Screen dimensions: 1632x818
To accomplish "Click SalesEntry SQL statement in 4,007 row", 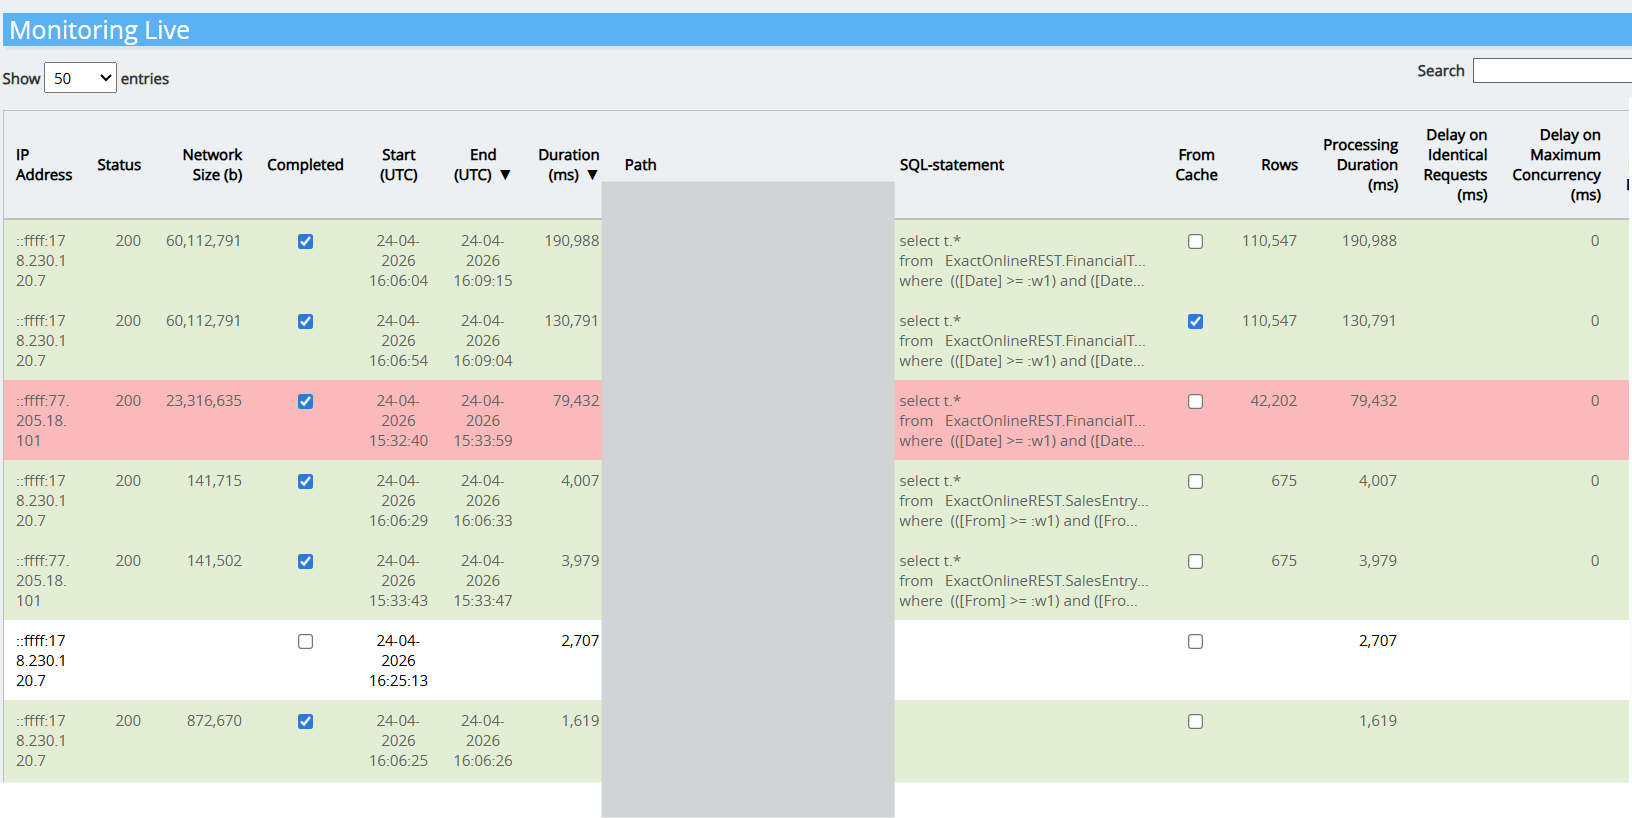I will [1022, 501].
